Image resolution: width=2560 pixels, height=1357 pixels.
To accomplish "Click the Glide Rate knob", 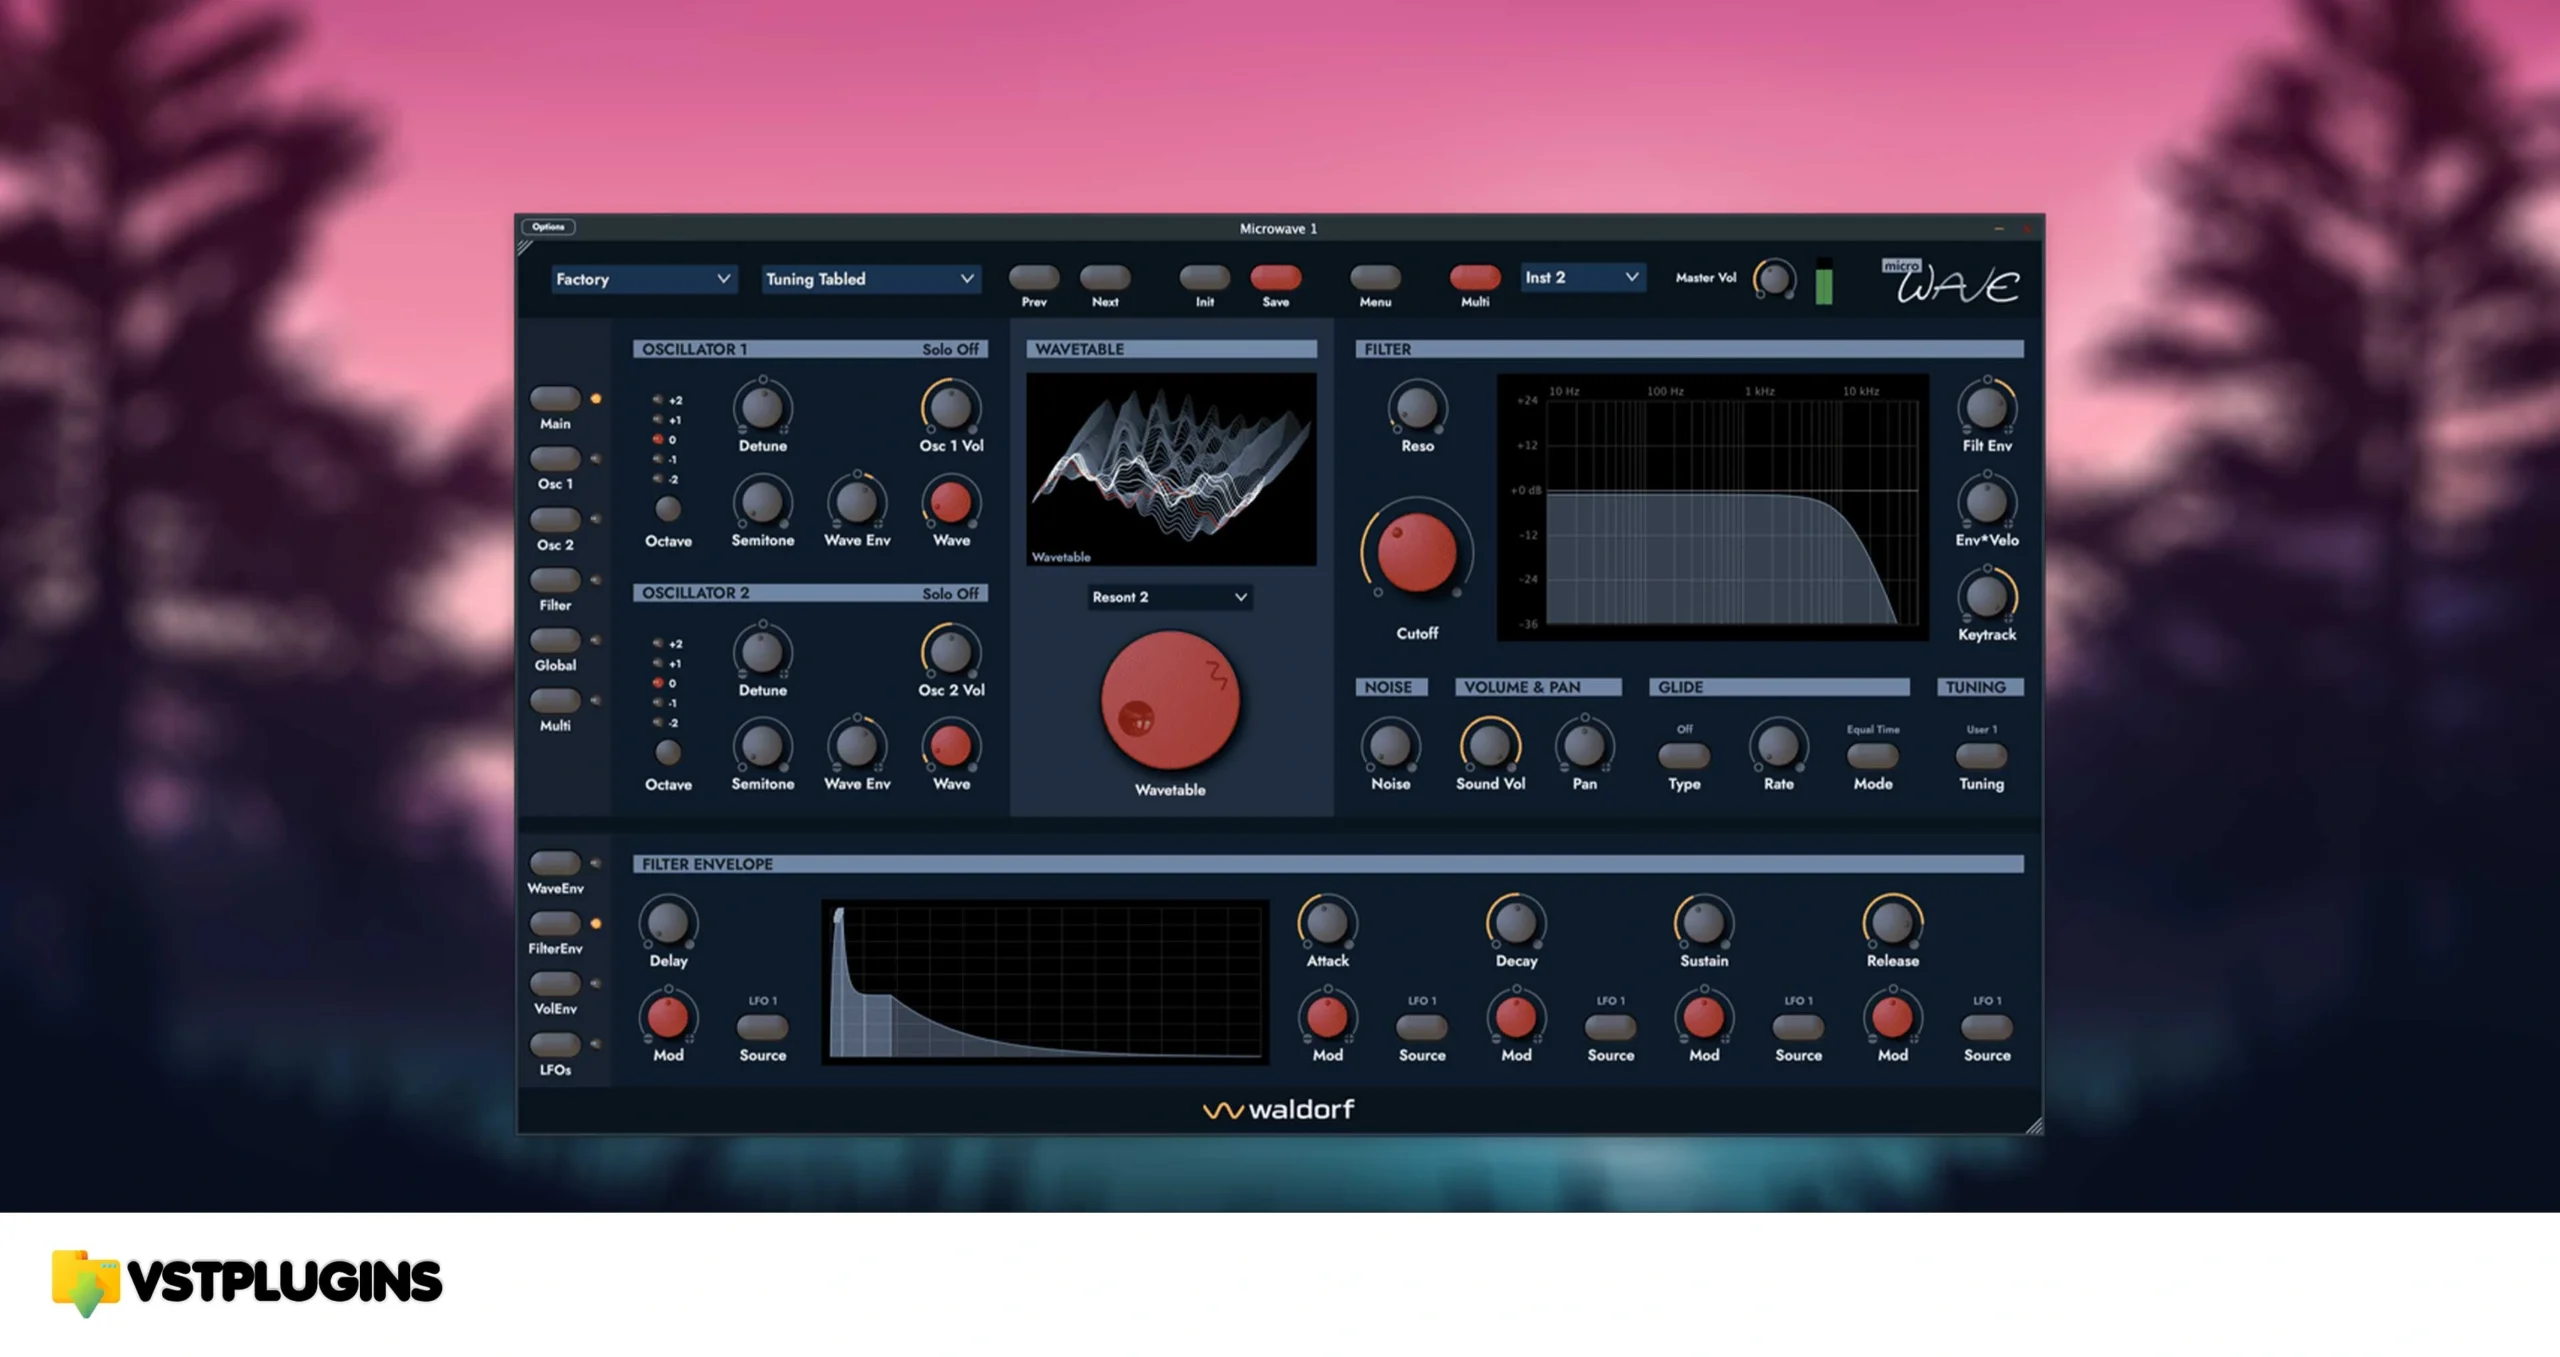I will (1777, 746).
